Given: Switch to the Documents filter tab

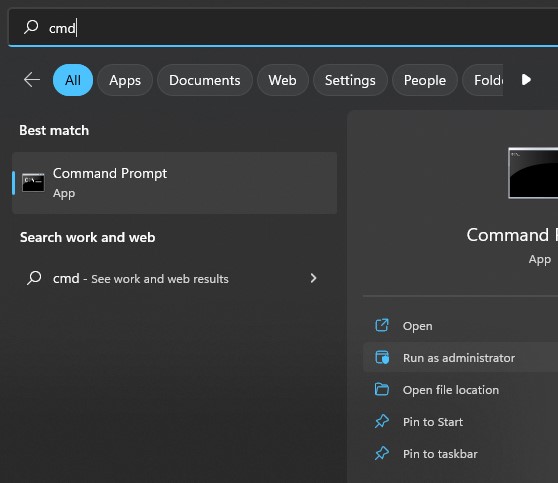Looking at the screenshot, I should point(205,80).
